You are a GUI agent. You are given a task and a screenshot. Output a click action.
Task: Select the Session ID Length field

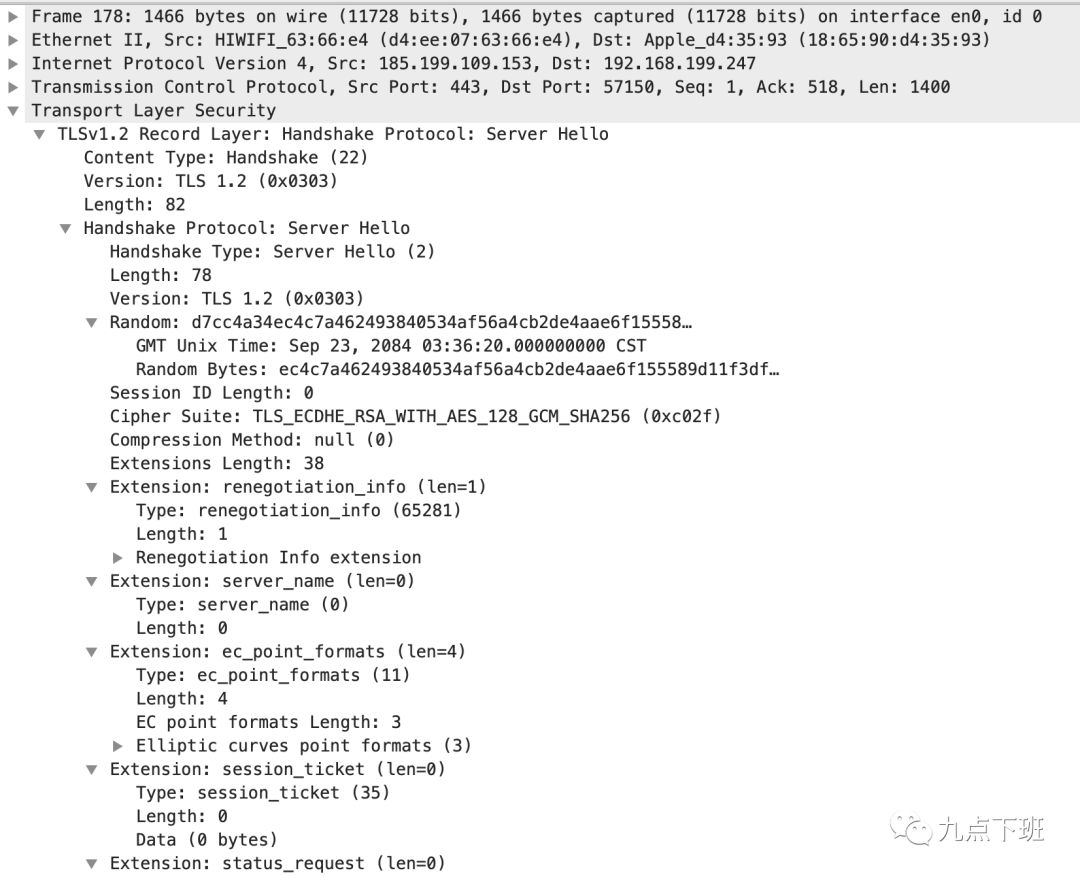click(x=211, y=393)
